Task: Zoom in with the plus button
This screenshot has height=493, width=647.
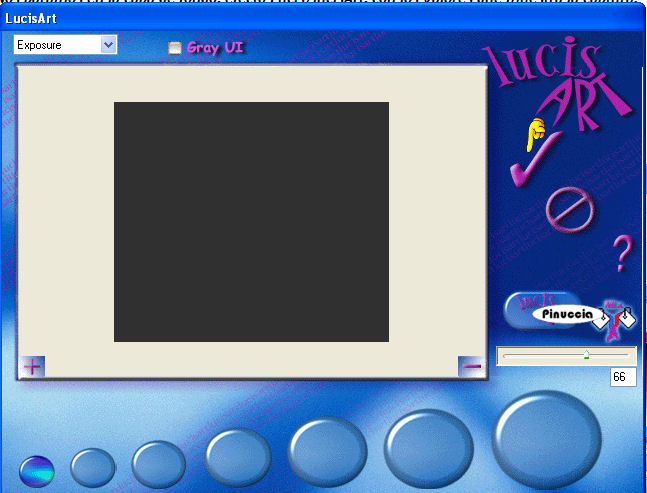Action: (32, 366)
